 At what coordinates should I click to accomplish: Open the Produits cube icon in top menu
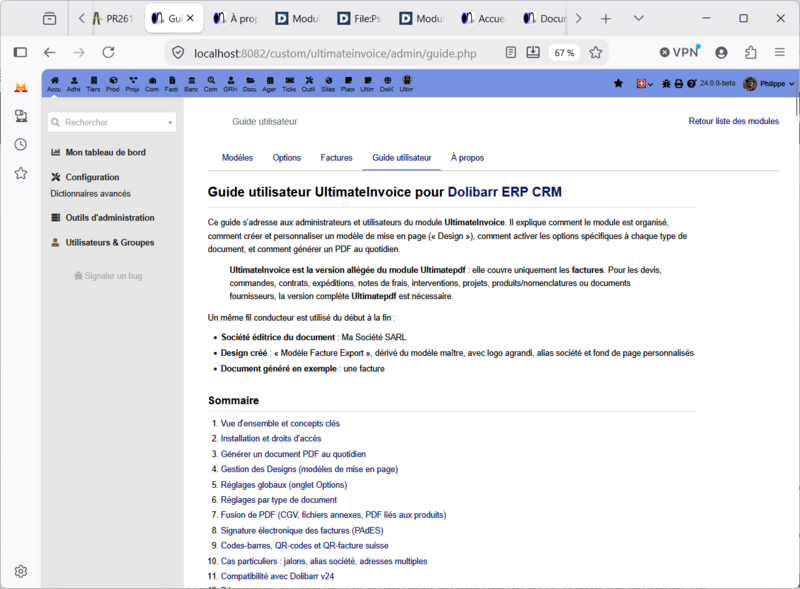click(x=113, y=81)
